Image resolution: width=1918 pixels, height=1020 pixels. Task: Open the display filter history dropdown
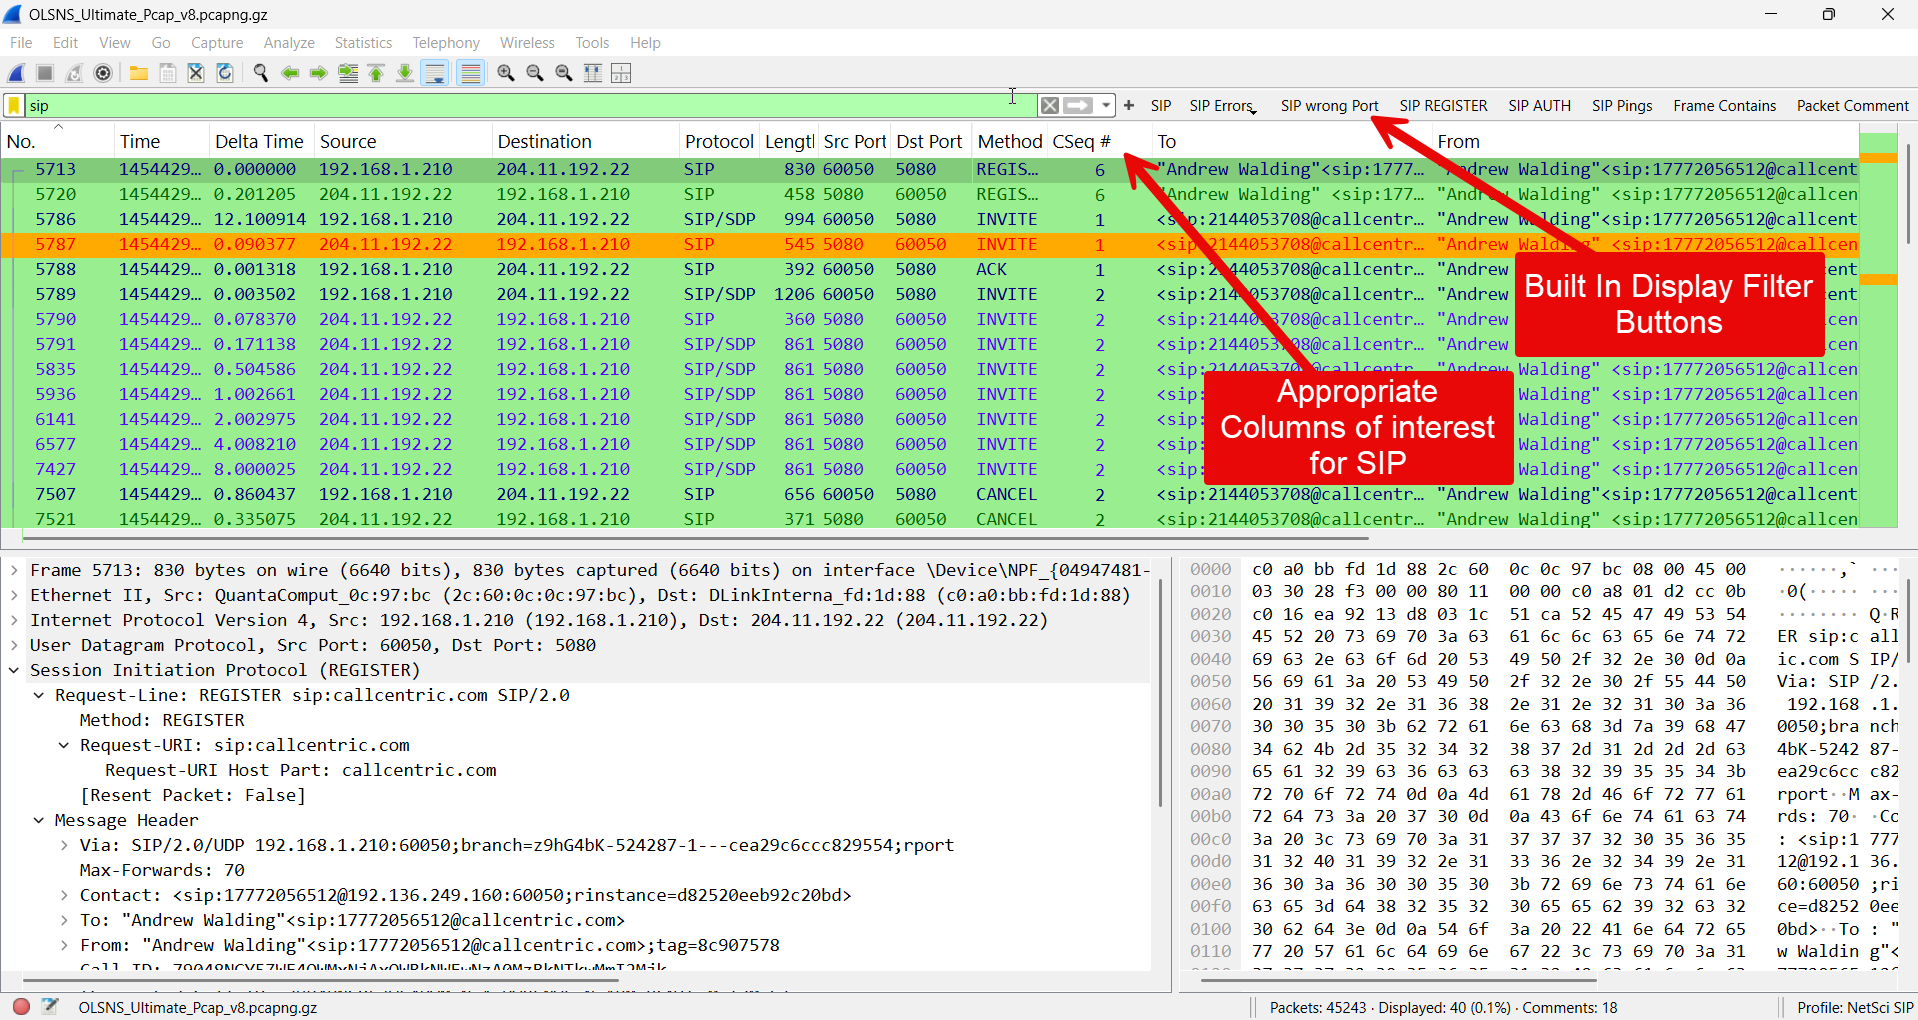tap(1106, 106)
